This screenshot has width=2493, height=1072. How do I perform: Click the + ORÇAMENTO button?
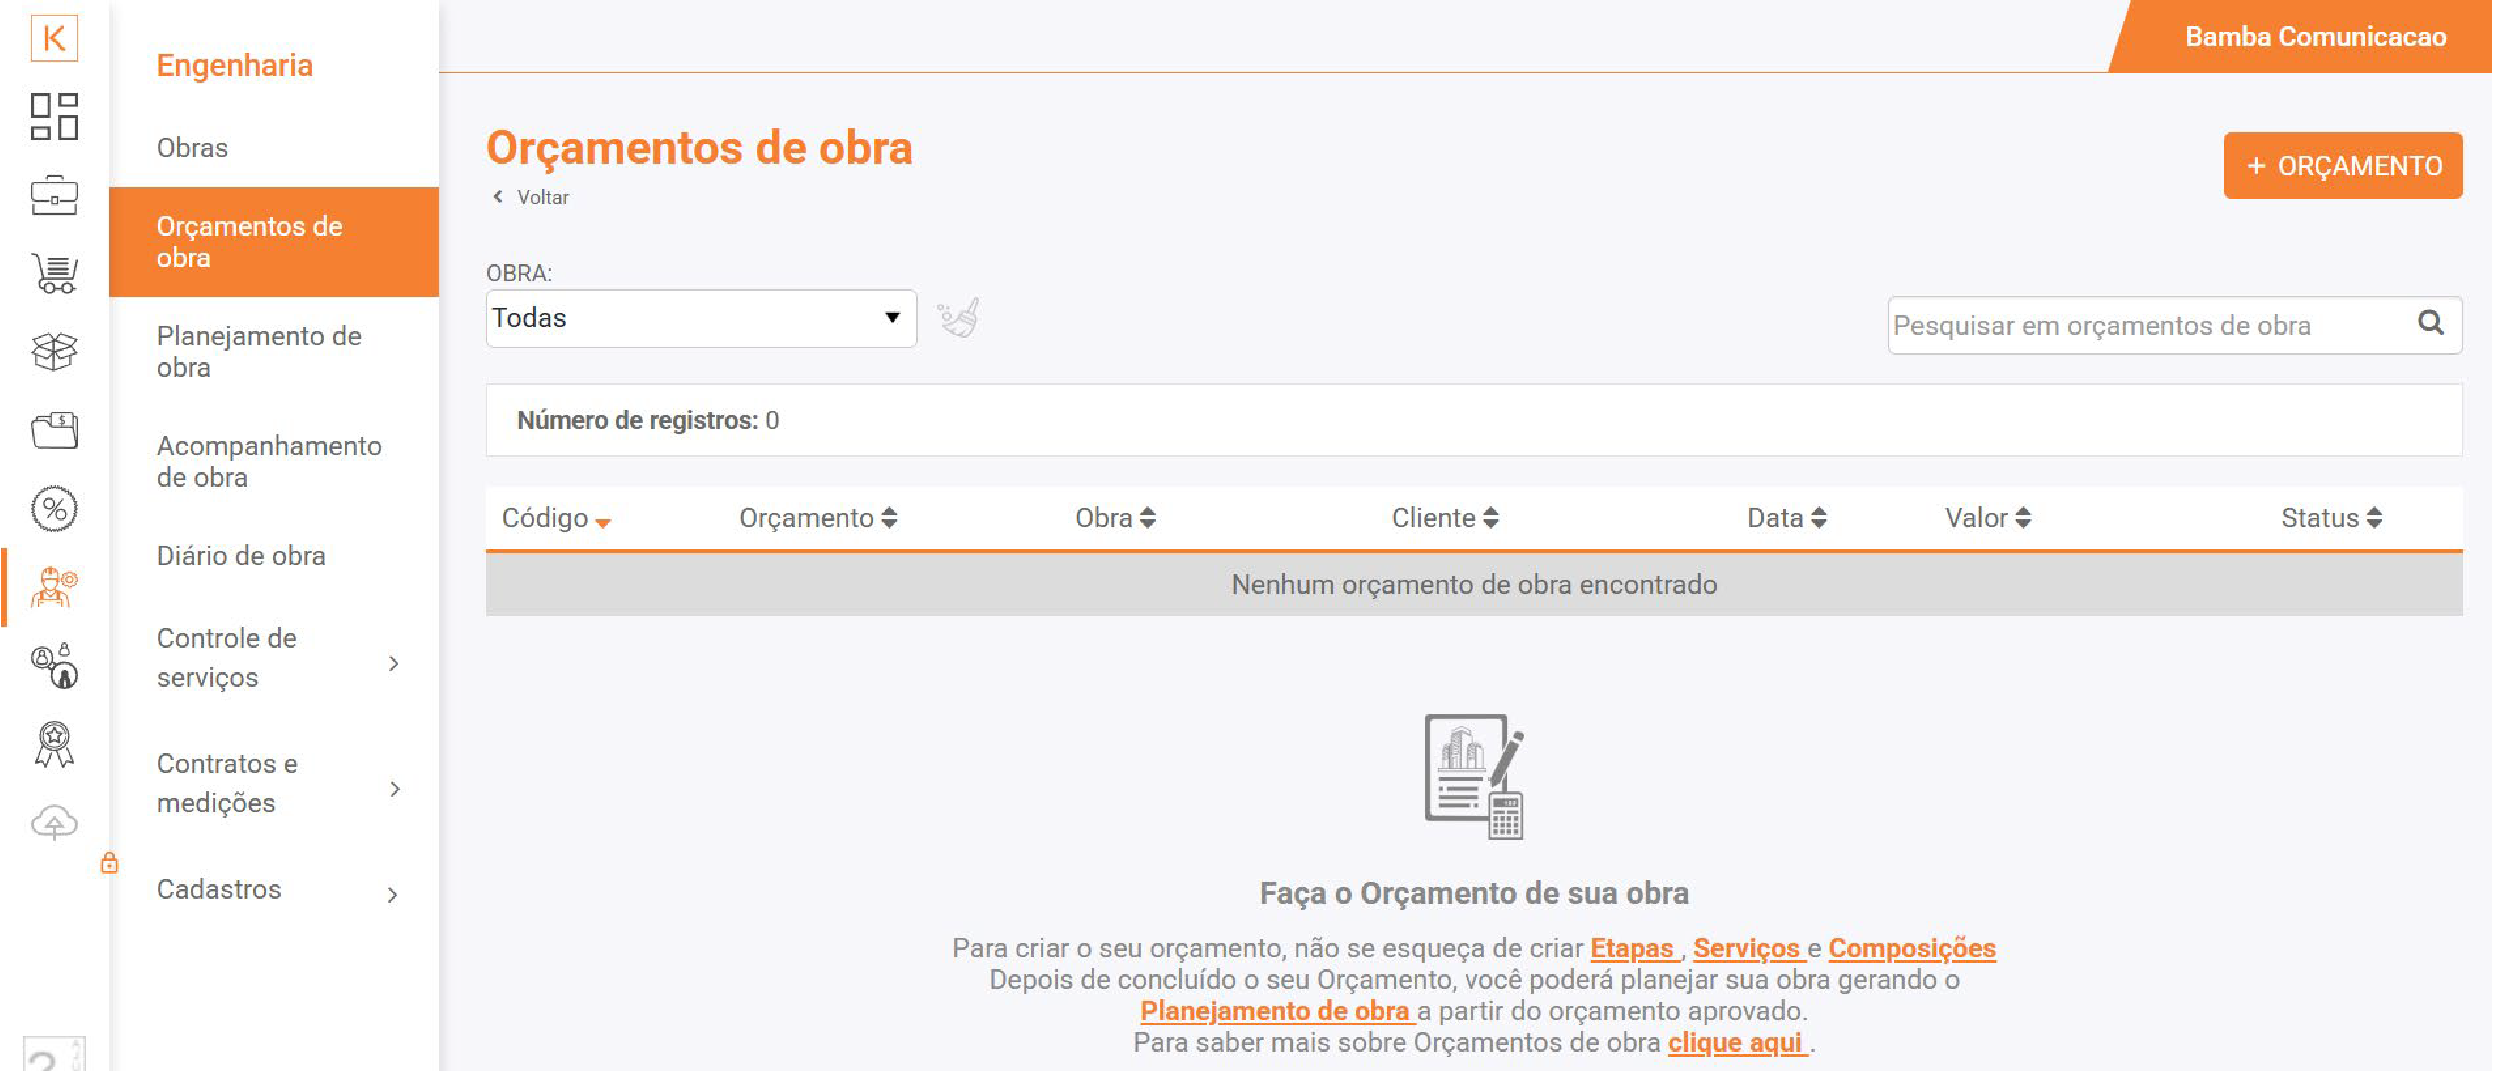[x=2342, y=166]
